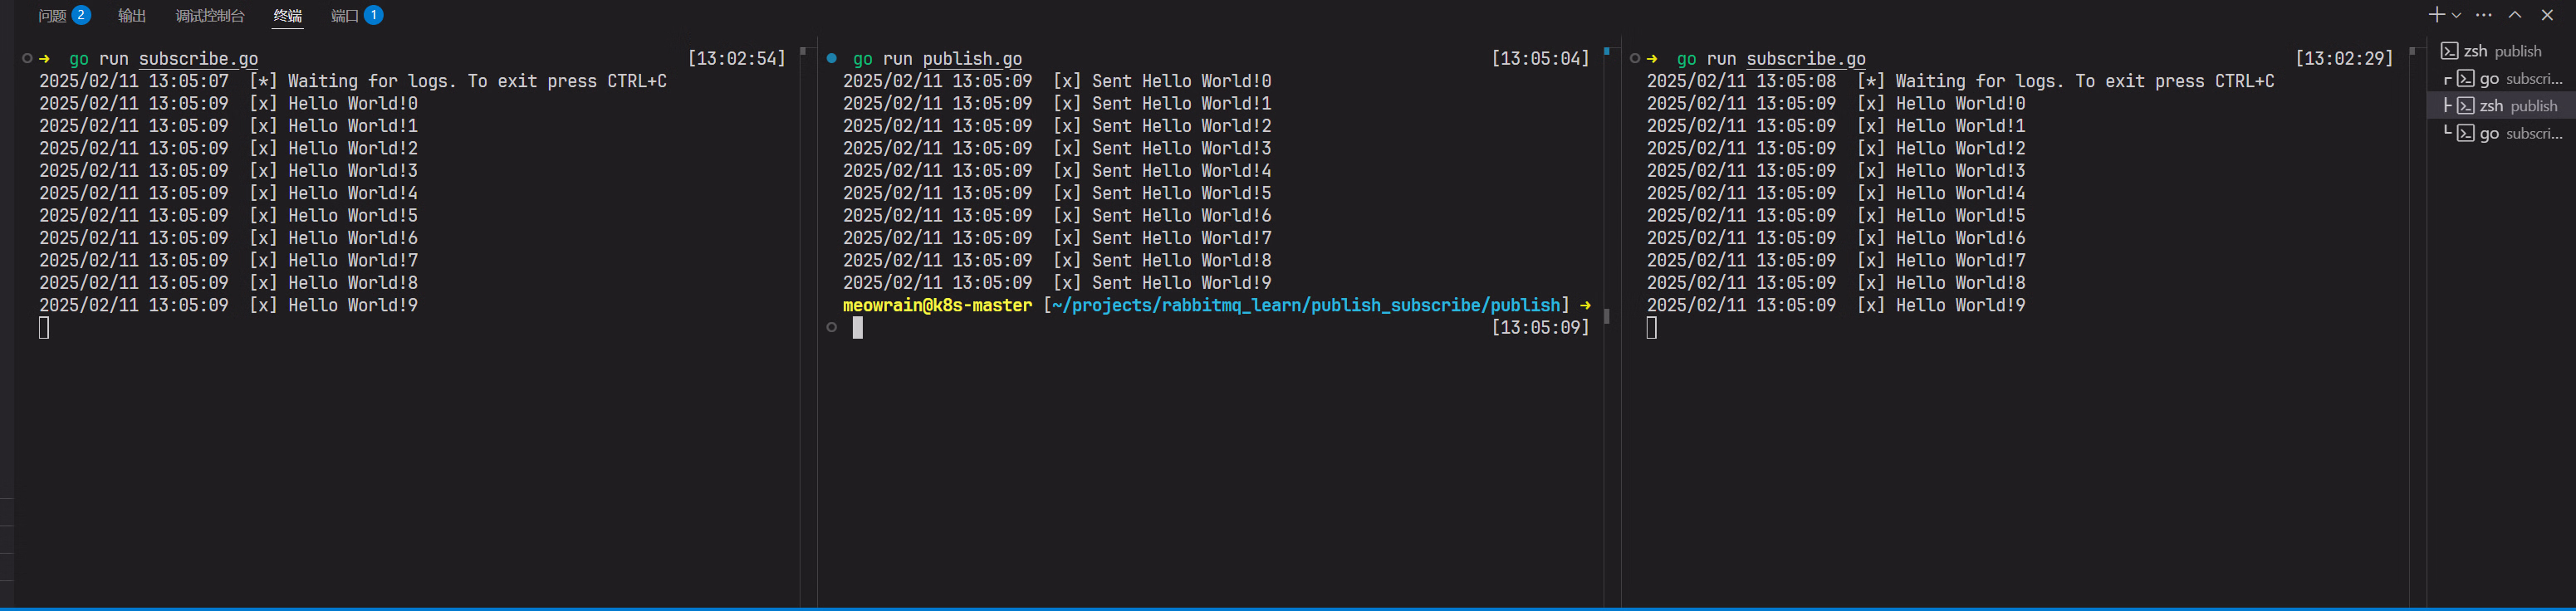The image size is (2576, 611).
Task: Open the launch profile dropdown arrow
Action: pos(2456,16)
